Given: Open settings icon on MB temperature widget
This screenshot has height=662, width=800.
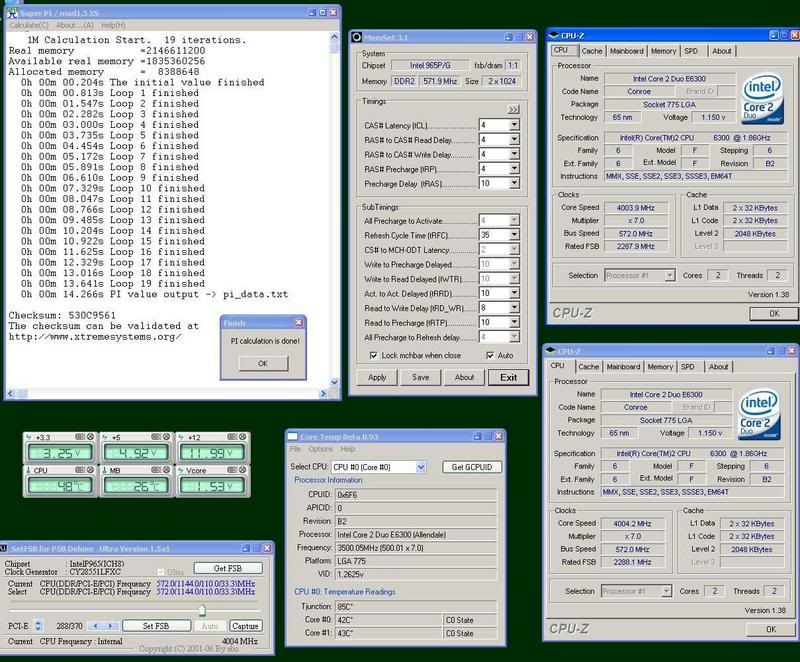Looking at the screenshot, I should coord(156,470).
